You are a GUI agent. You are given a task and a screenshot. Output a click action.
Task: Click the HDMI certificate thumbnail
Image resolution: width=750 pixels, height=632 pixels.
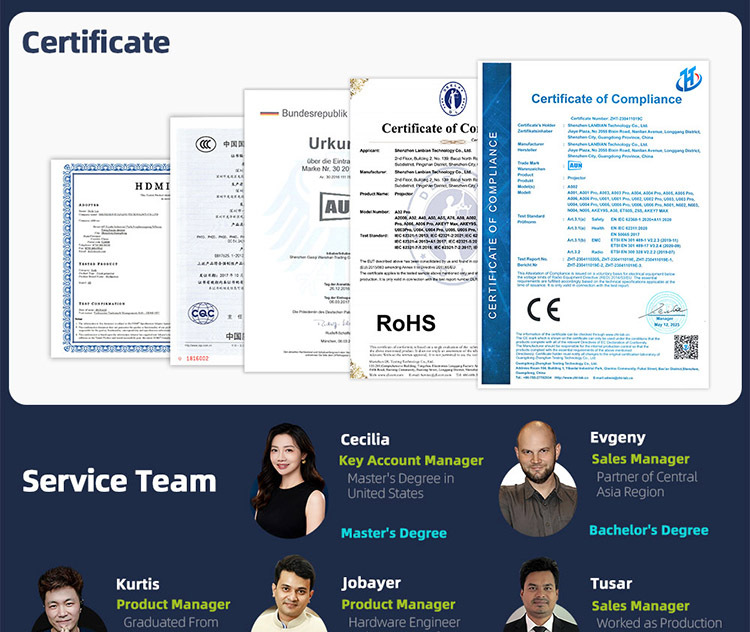click(110, 258)
